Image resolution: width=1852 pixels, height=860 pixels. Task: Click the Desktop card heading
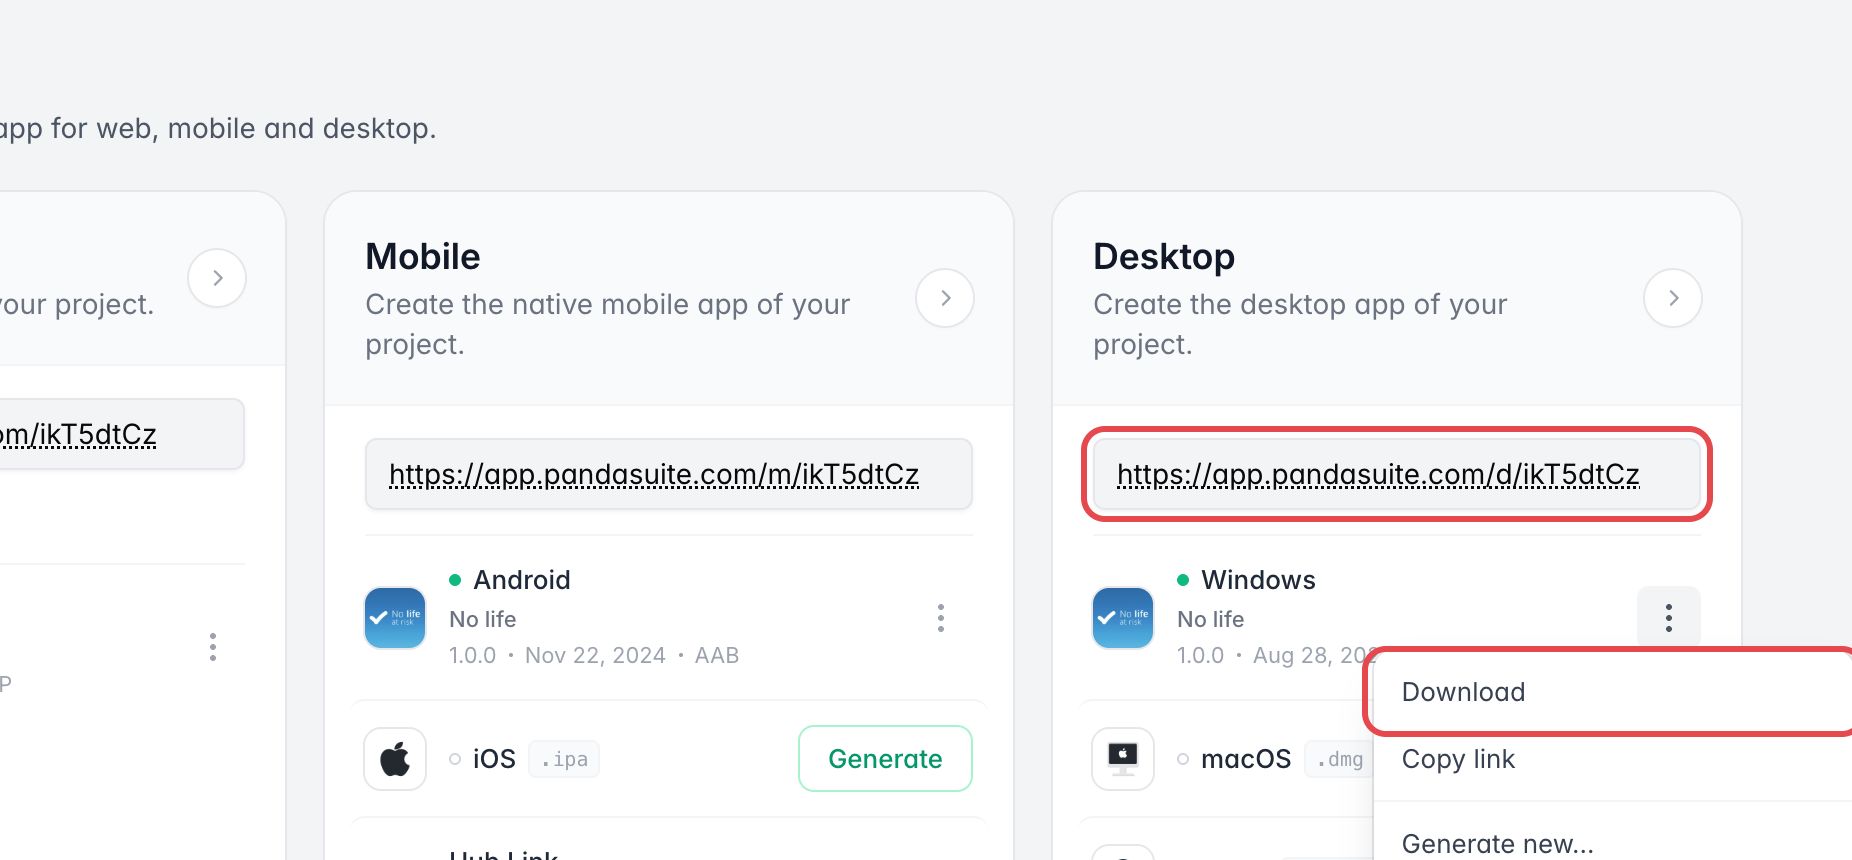tap(1164, 257)
